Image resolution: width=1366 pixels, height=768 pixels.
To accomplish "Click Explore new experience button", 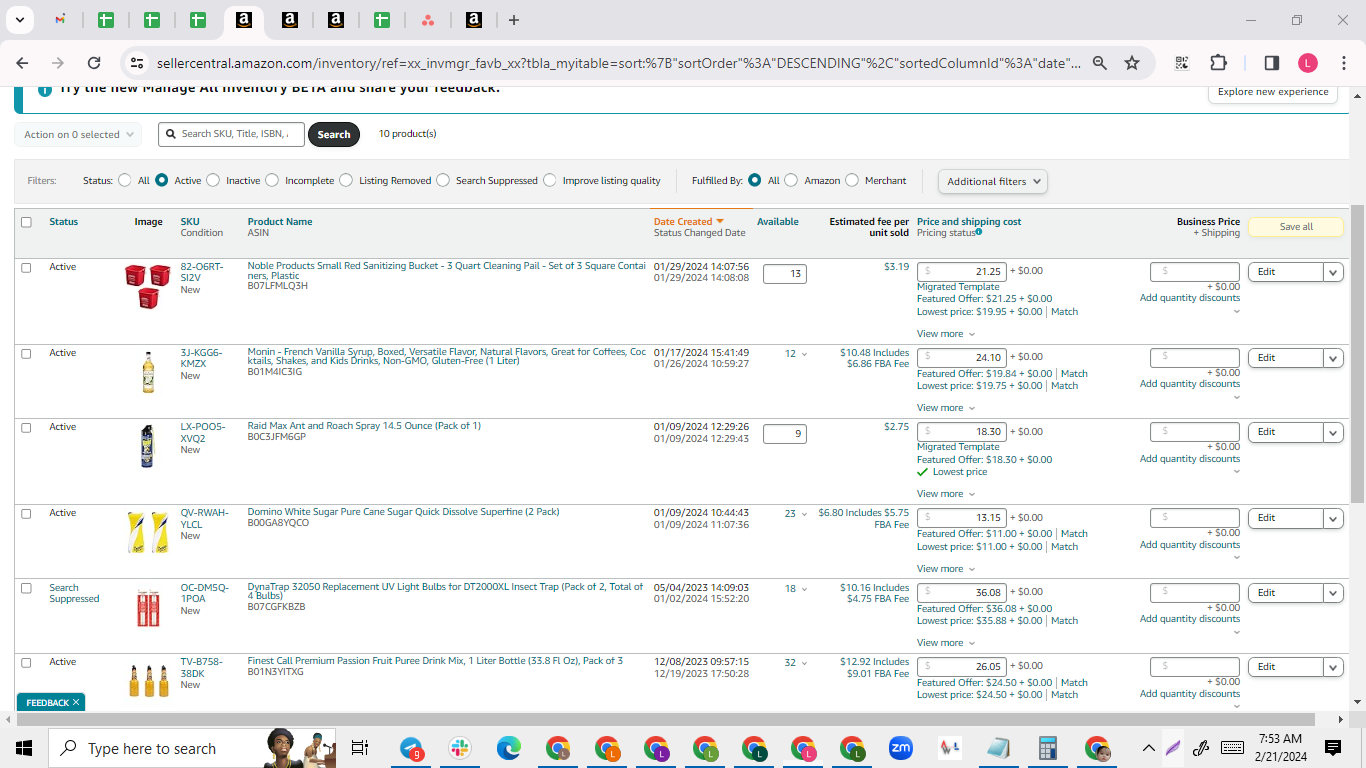I will coord(1273,92).
